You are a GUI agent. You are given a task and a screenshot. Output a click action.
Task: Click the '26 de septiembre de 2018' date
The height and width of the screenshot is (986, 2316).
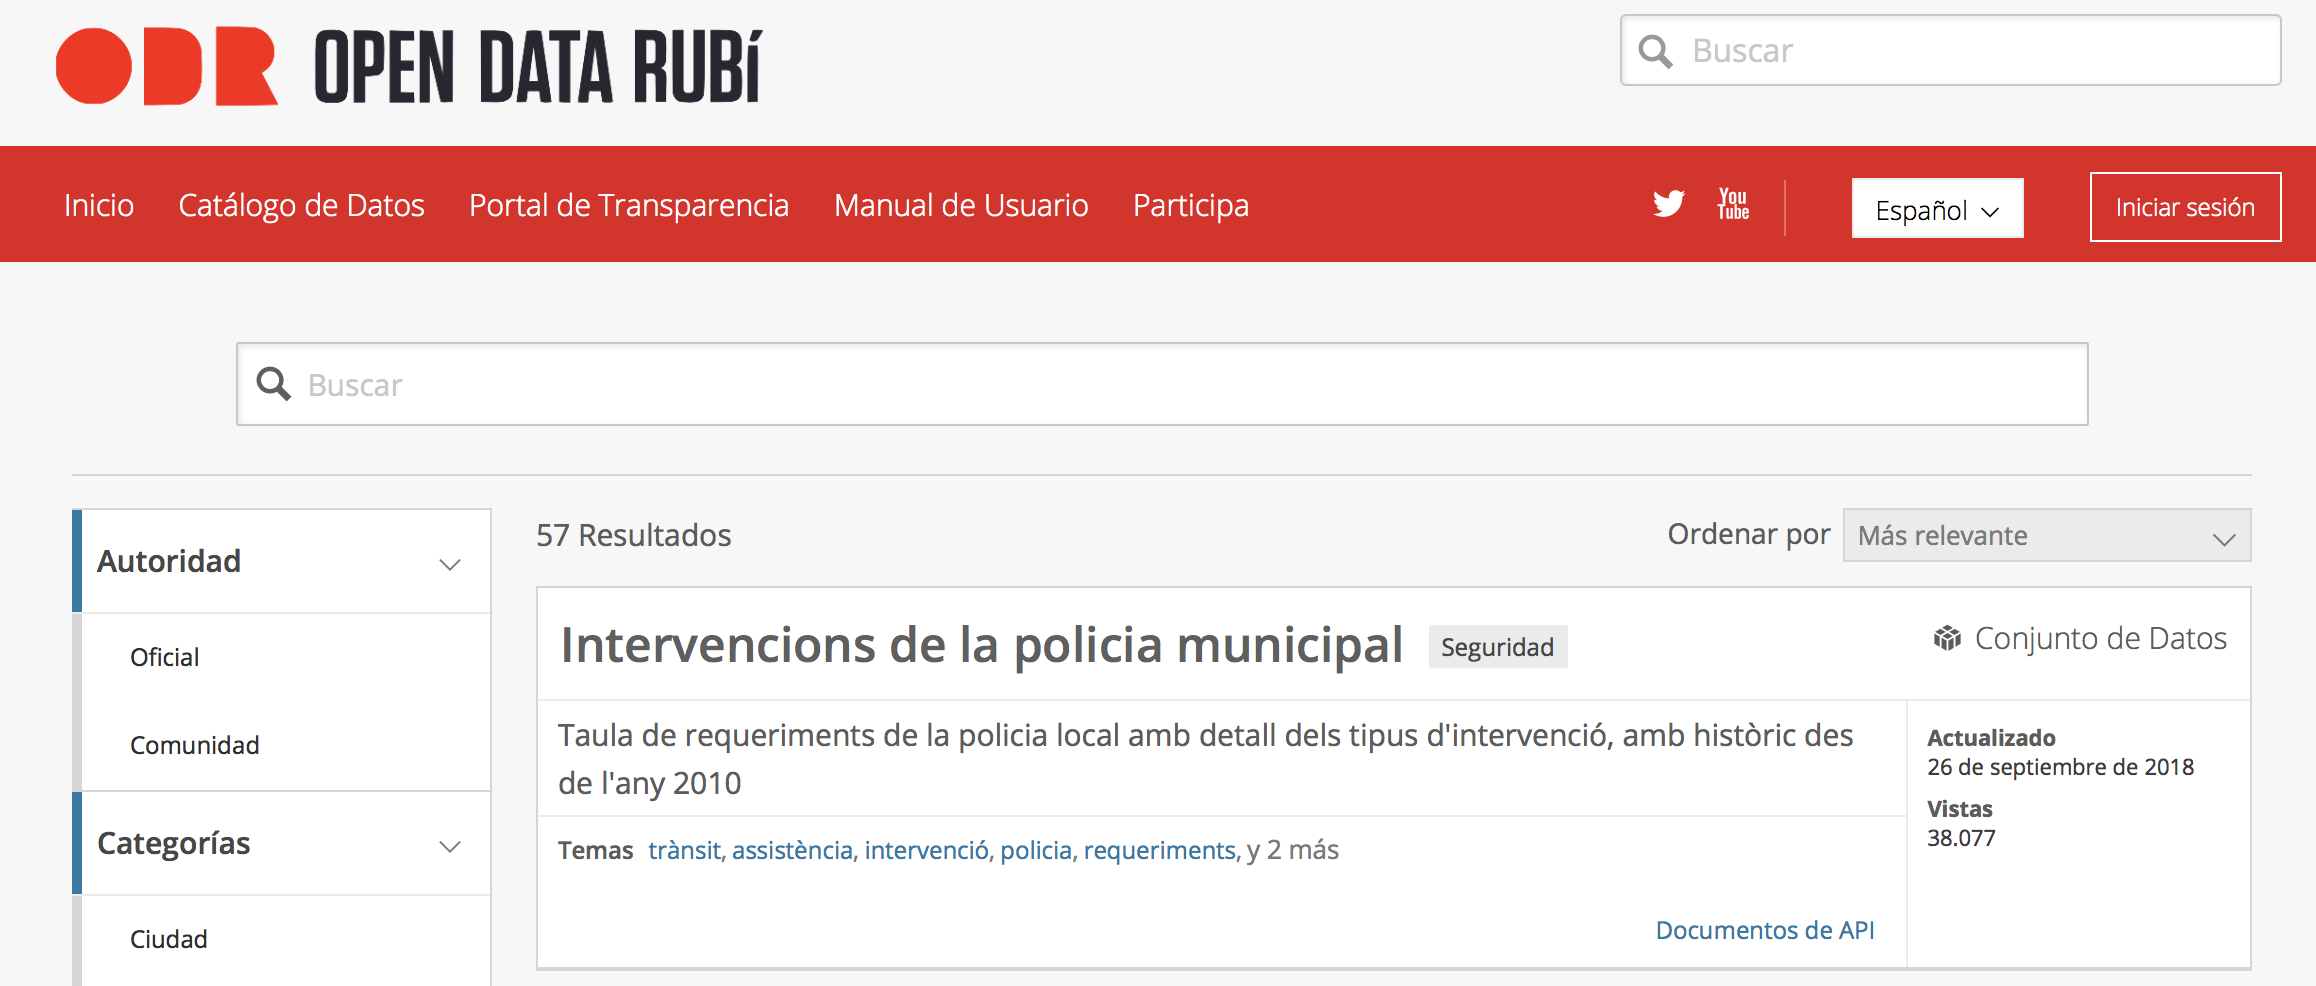(x=2060, y=767)
